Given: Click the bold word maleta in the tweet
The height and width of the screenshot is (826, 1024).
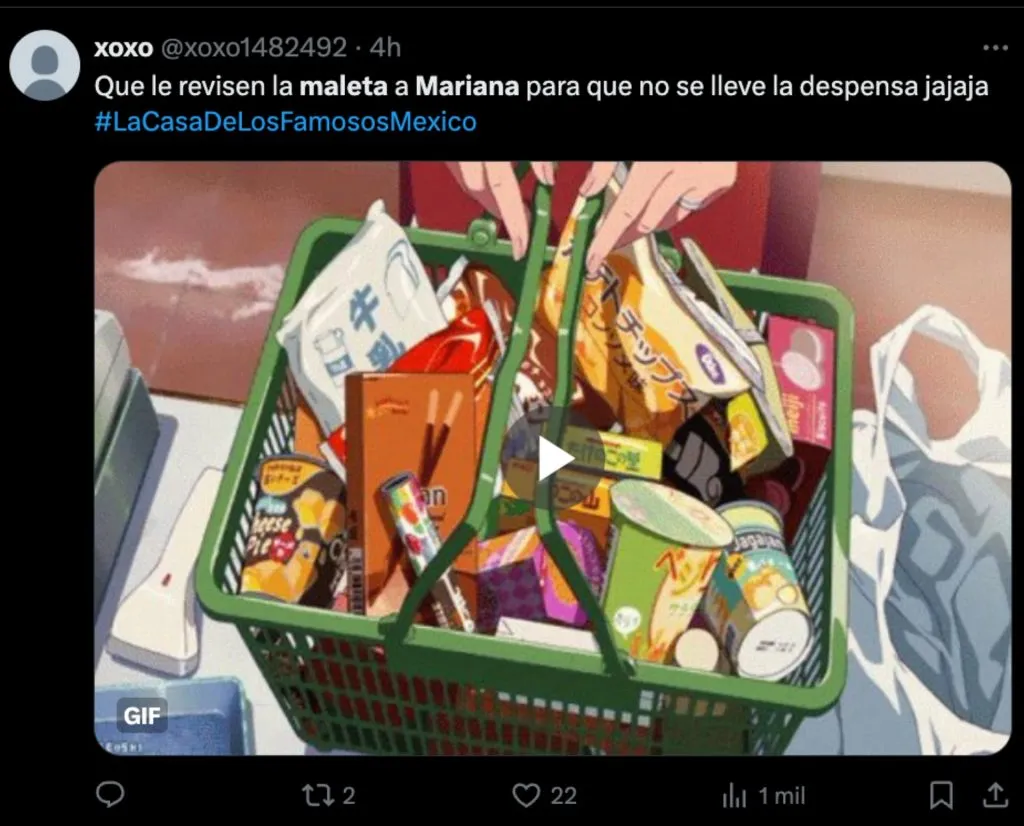Looking at the screenshot, I should click(x=344, y=86).
